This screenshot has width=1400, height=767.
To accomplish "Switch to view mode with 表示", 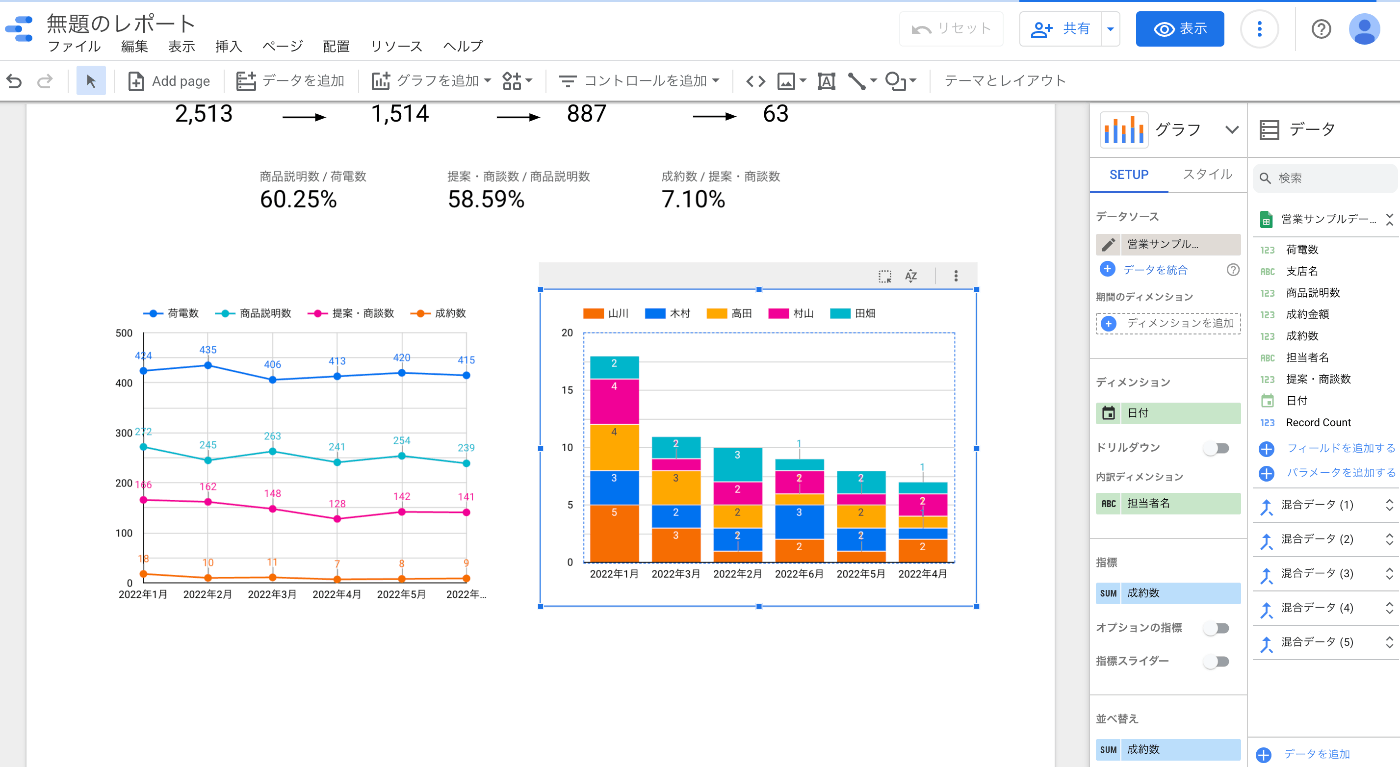I will pos(1180,29).
